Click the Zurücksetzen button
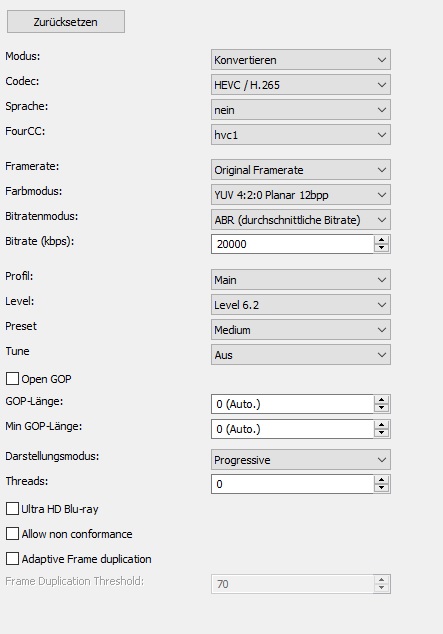The height and width of the screenshot is (634, 443). tap(66, 22)
